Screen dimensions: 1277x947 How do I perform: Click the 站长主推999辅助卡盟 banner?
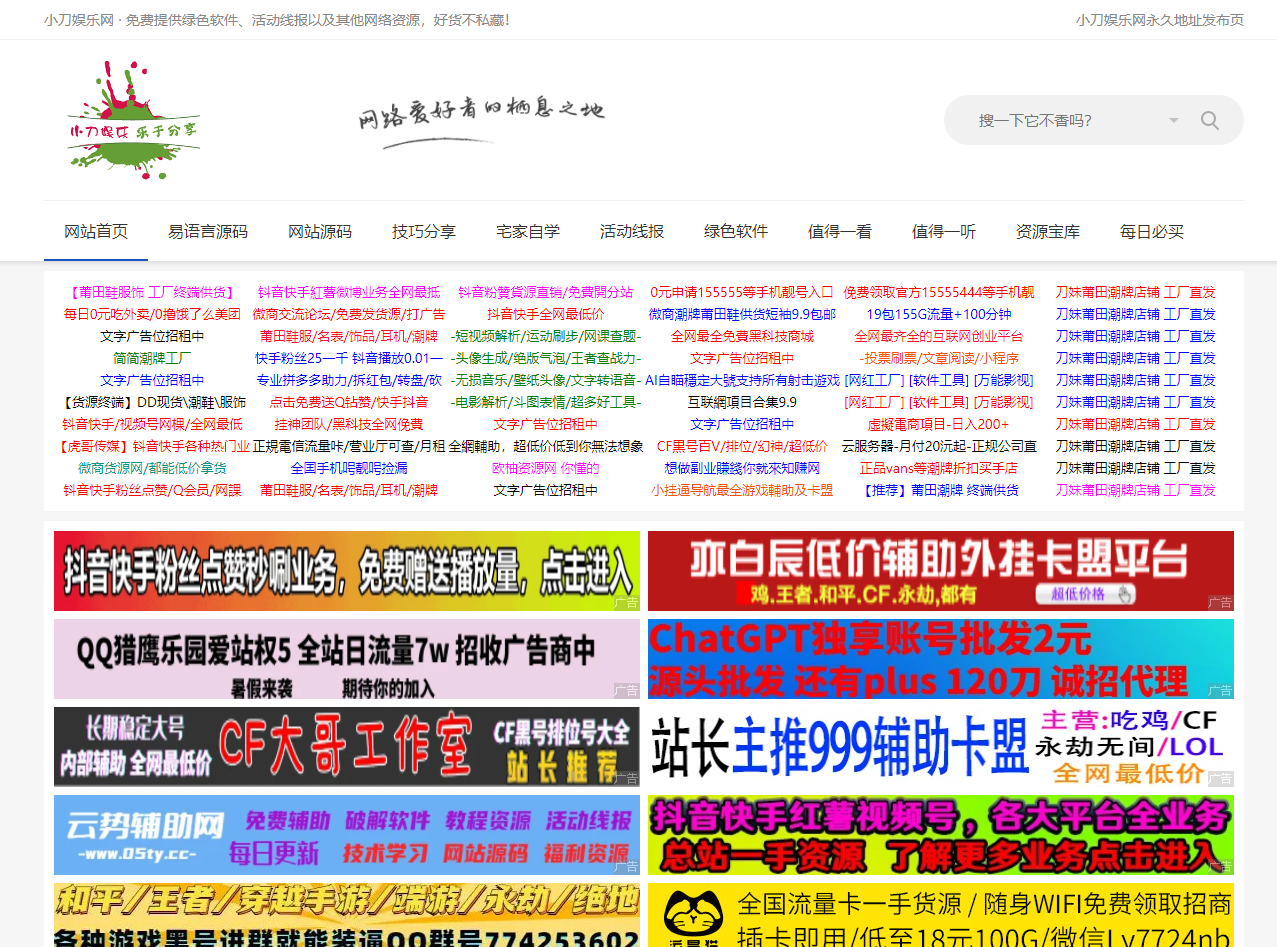click(940, 747)
